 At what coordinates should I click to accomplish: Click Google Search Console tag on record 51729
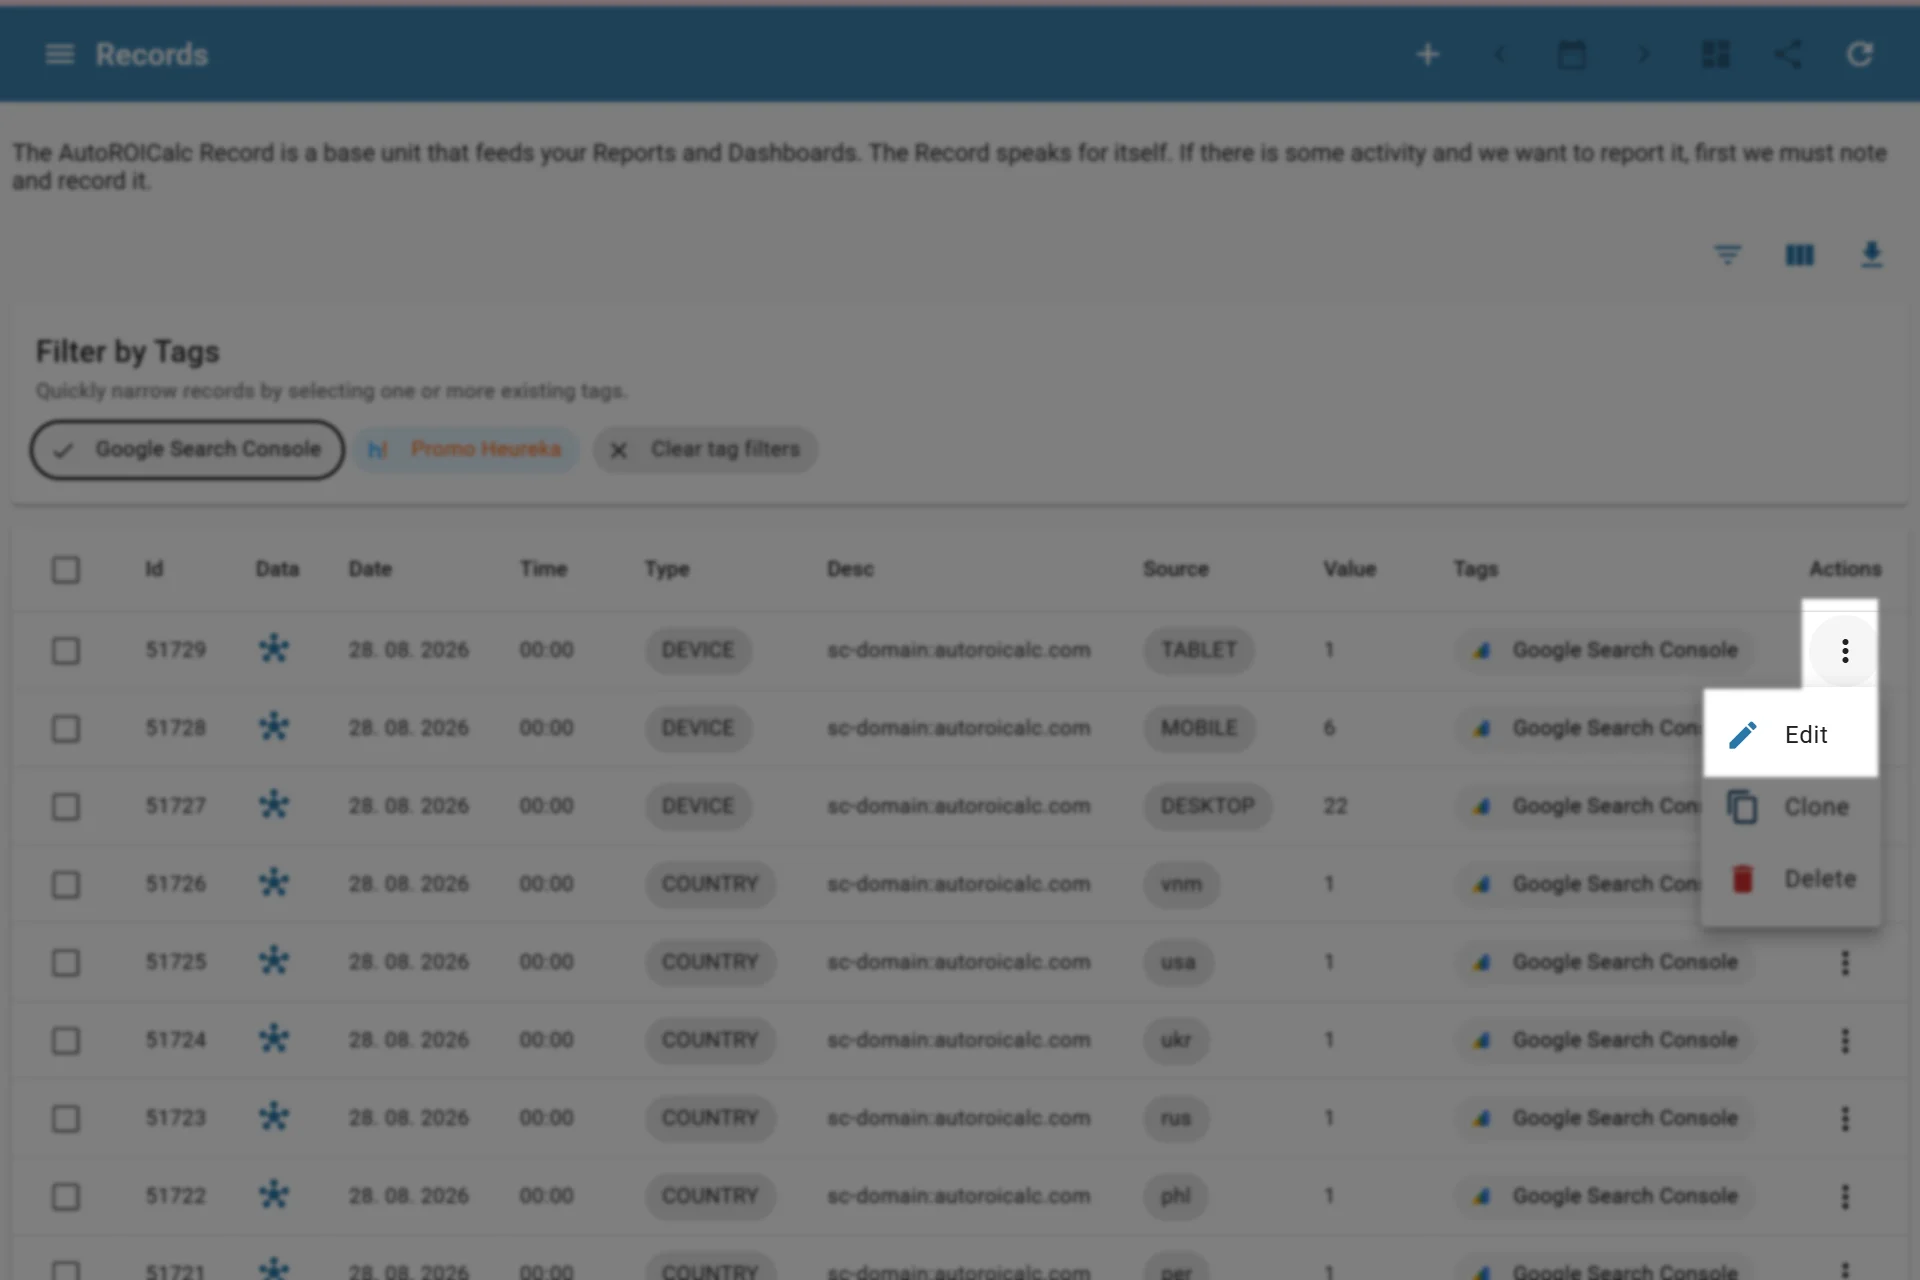pos(1605,650)
